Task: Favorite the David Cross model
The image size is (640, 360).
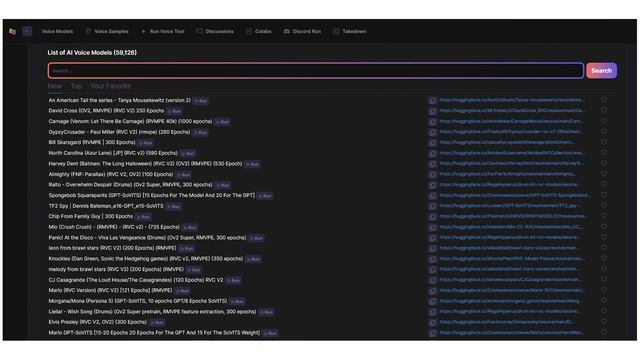Action: point(604,110)
